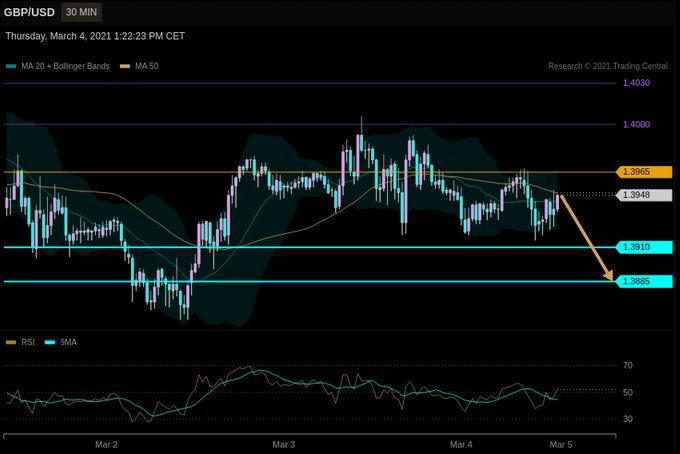Click the MA 50 legend label
680x454 pixels.
point(147,66)
